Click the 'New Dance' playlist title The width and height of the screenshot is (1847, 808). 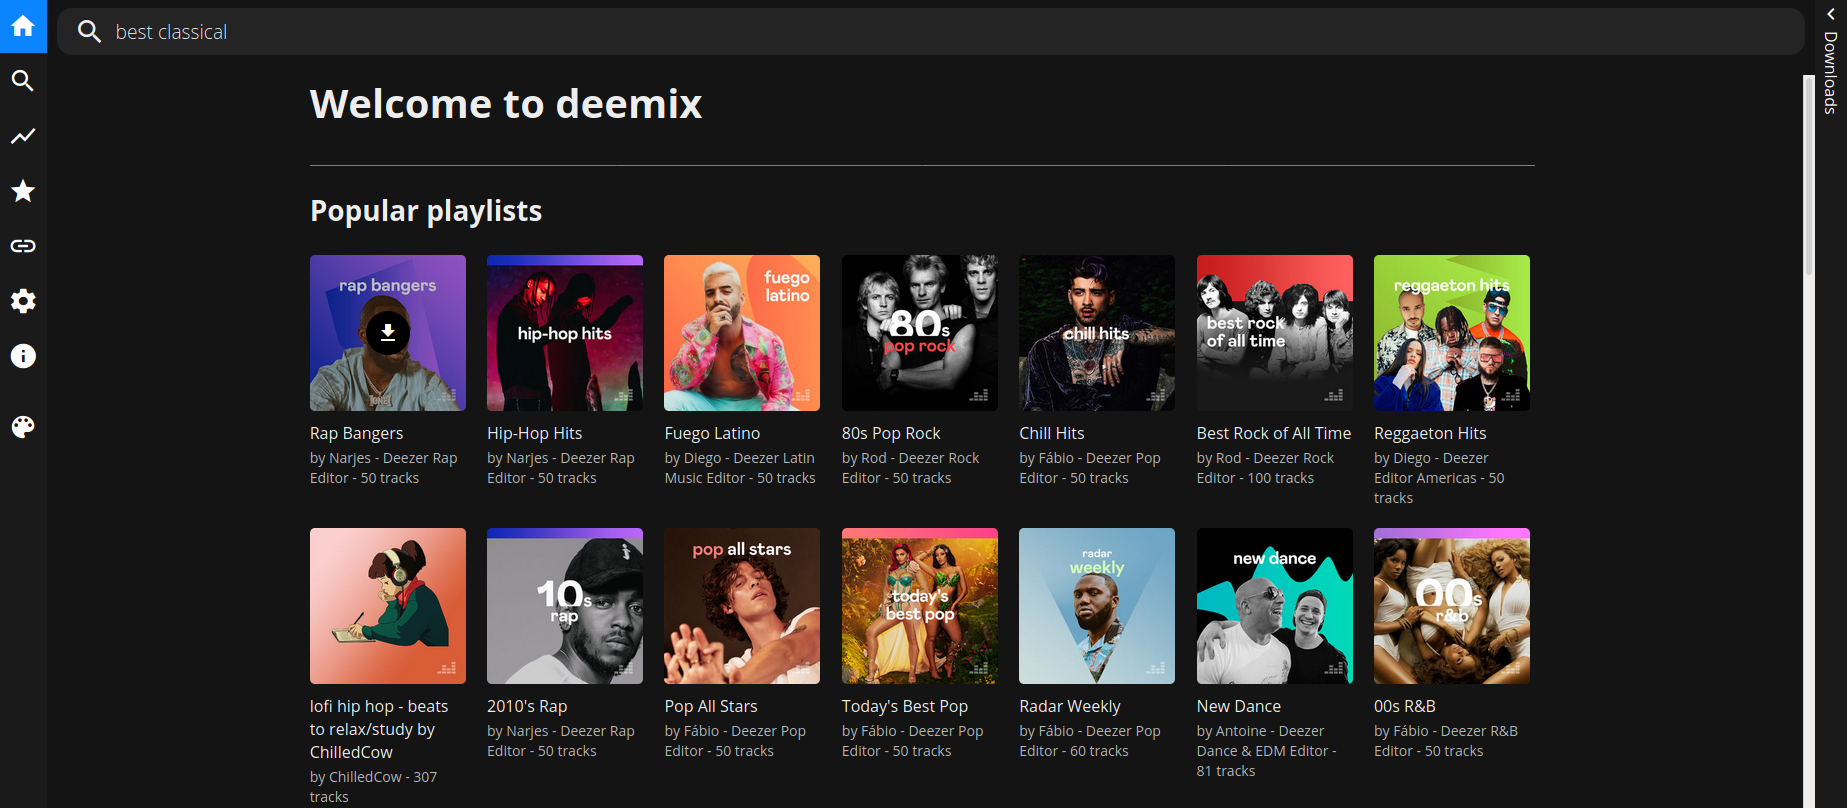point(1239,706)
